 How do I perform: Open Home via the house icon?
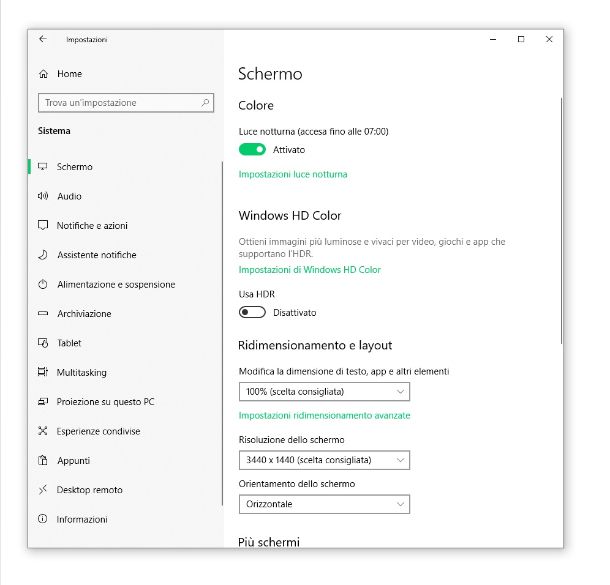(x=43, y=74)
